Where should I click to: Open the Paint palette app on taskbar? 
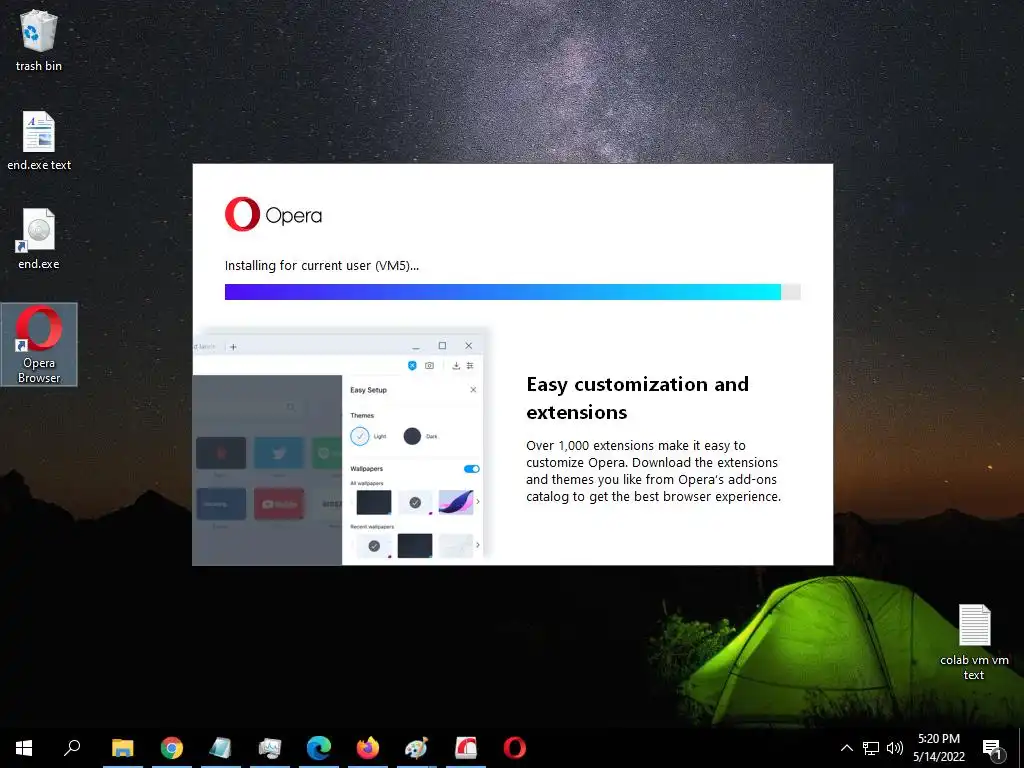point(417,748)
